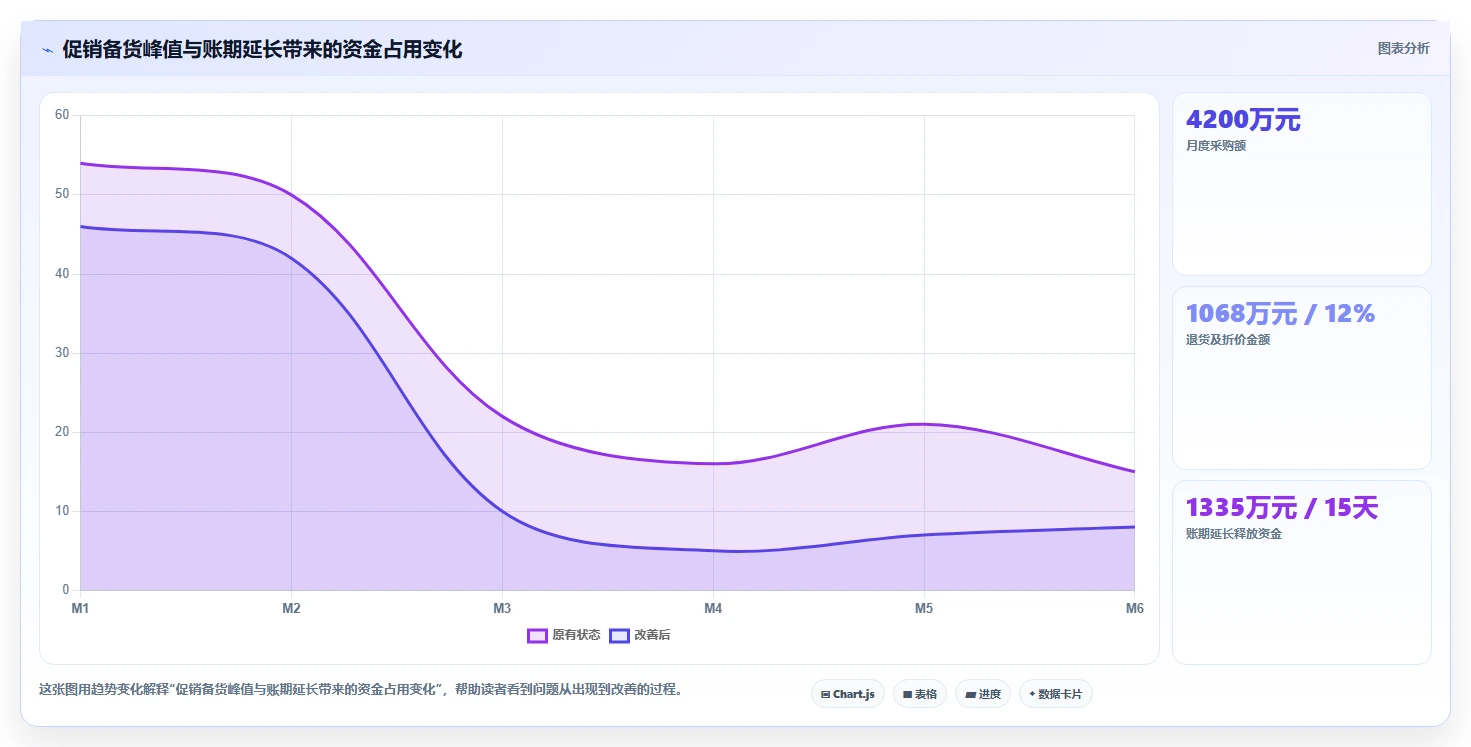Screen dimensions: 1471x747
Task: Click the 50 y-axis value
Action: [62, 194]
